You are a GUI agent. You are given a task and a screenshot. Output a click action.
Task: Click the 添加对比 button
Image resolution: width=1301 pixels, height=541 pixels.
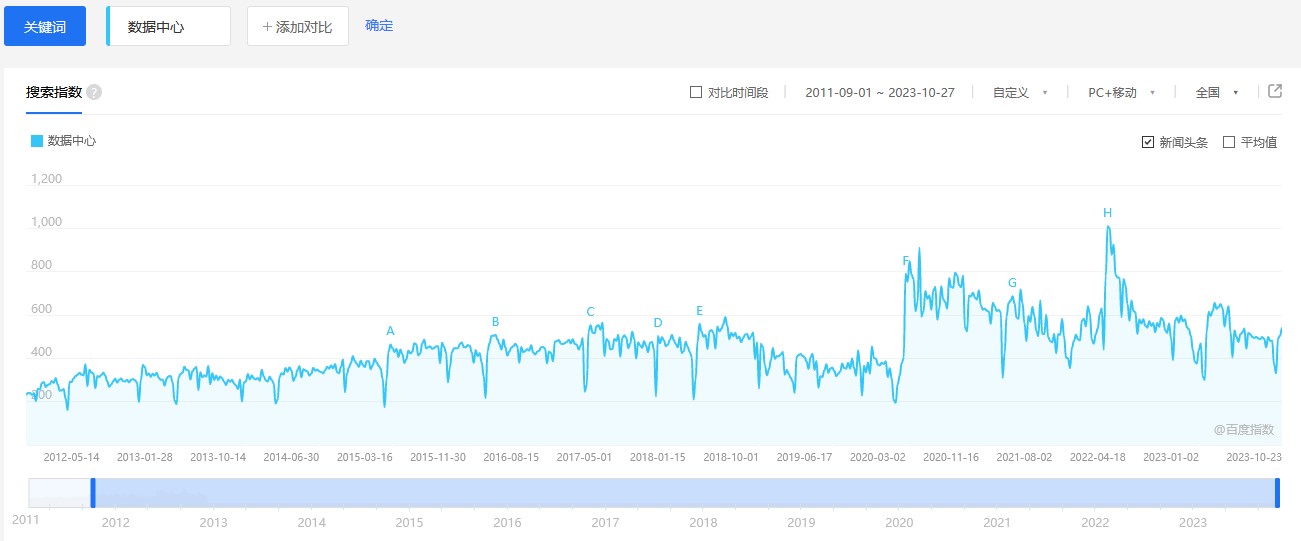pyautogui.click(x=298, y=26)
